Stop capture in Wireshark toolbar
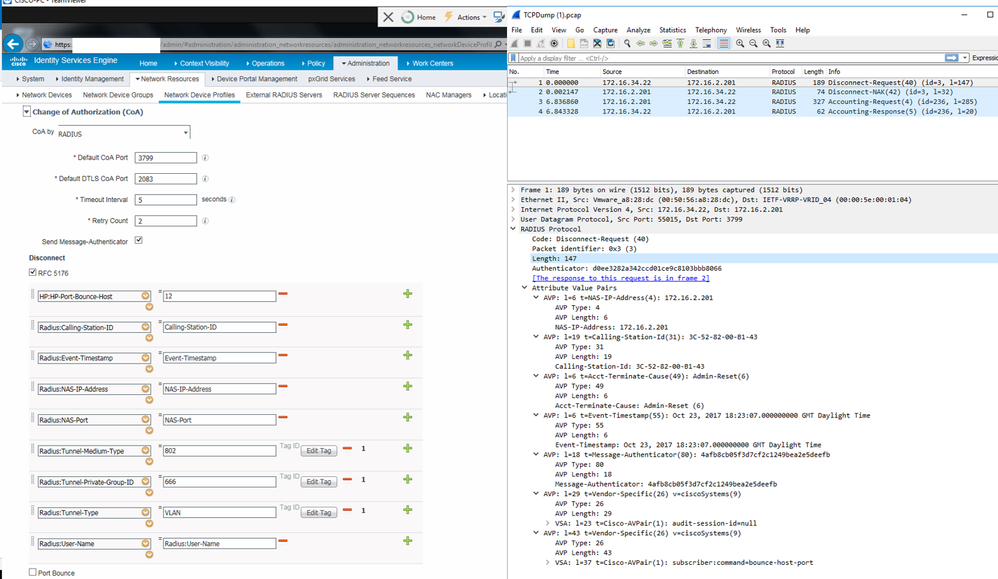This screenshot has width=998, height=579. pos(528,43)
